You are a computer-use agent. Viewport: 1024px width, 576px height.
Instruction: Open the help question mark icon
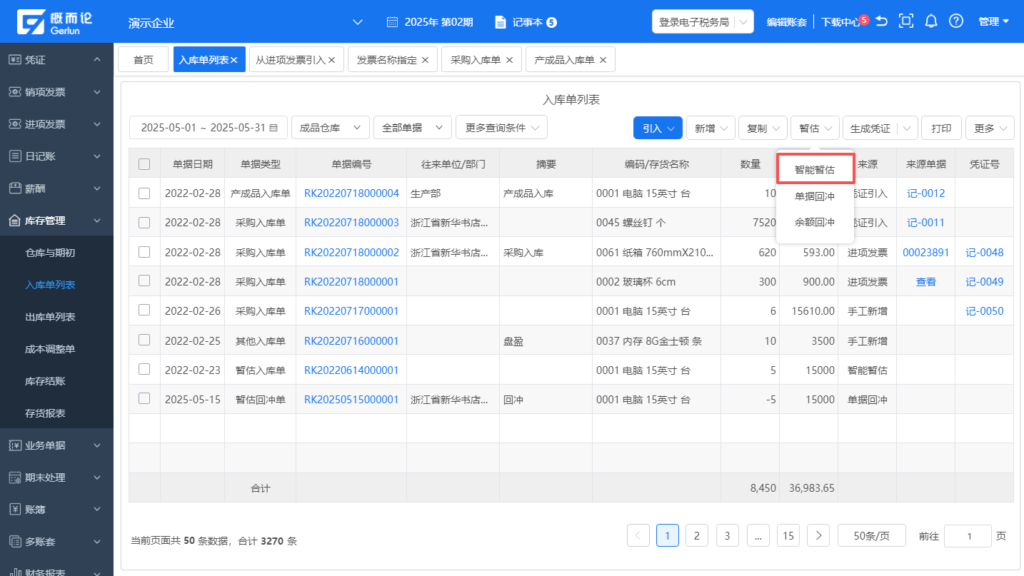(956, 21)
